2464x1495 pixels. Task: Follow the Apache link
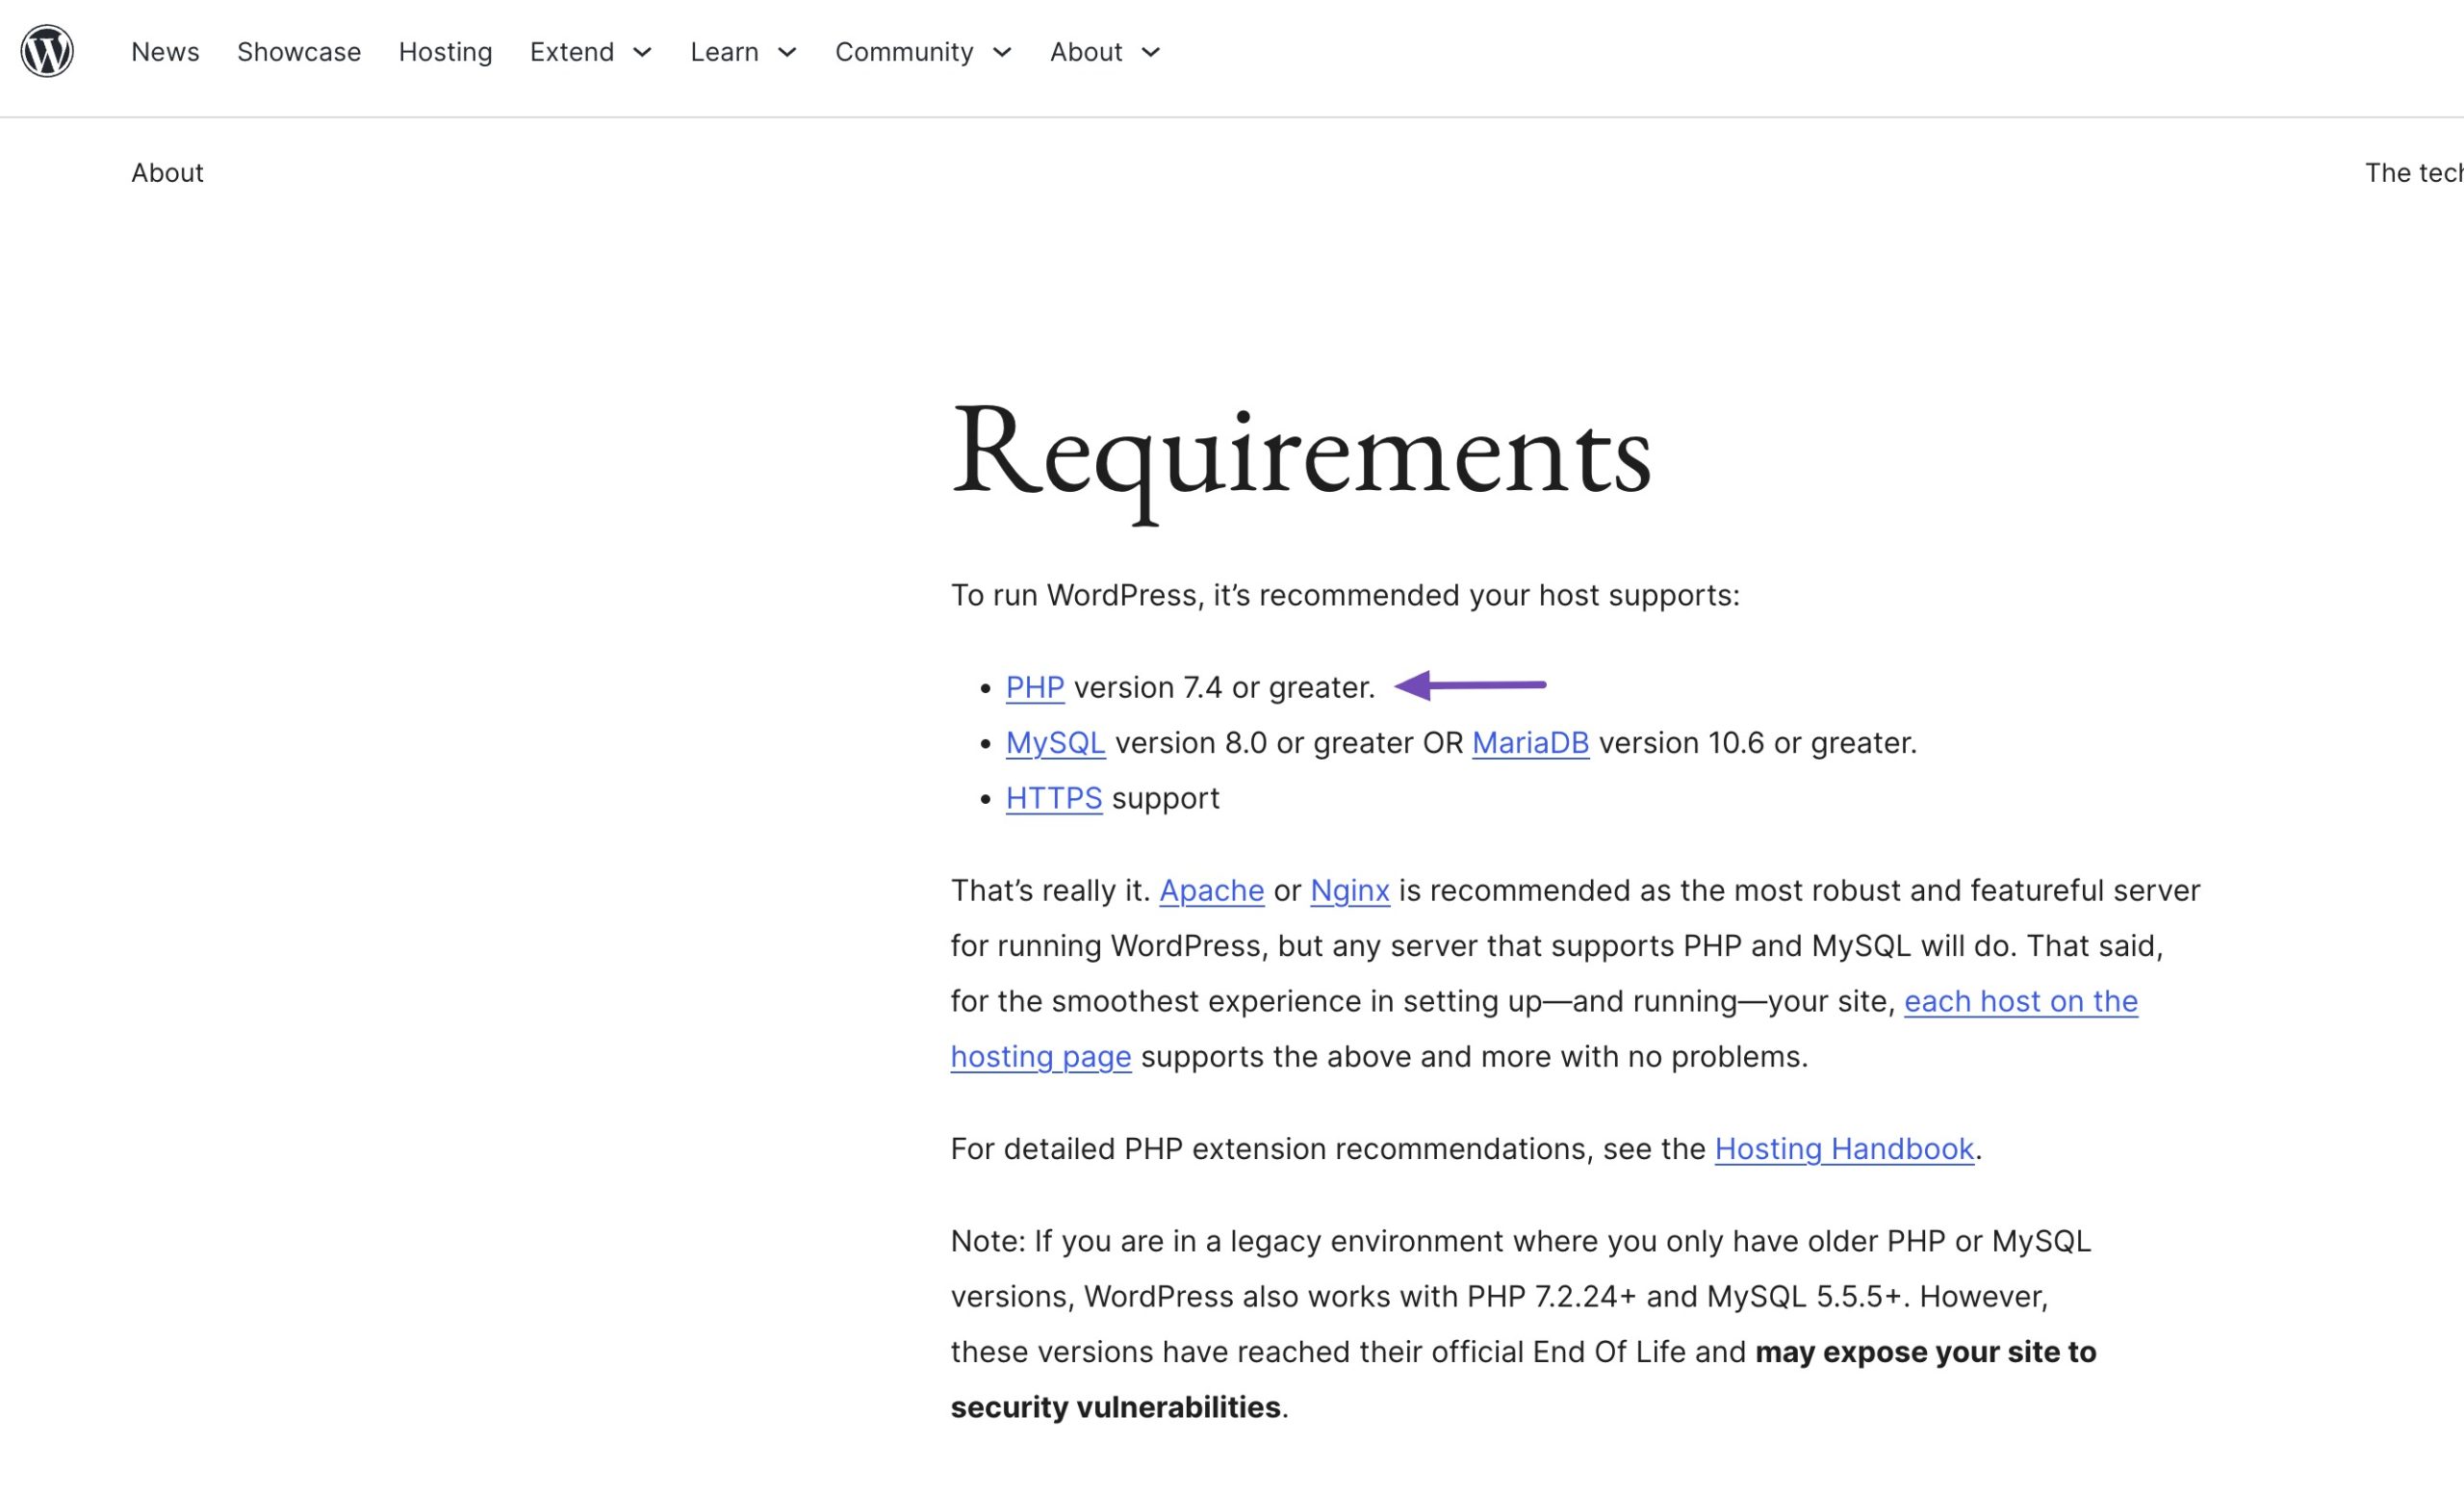(1211, 890)
